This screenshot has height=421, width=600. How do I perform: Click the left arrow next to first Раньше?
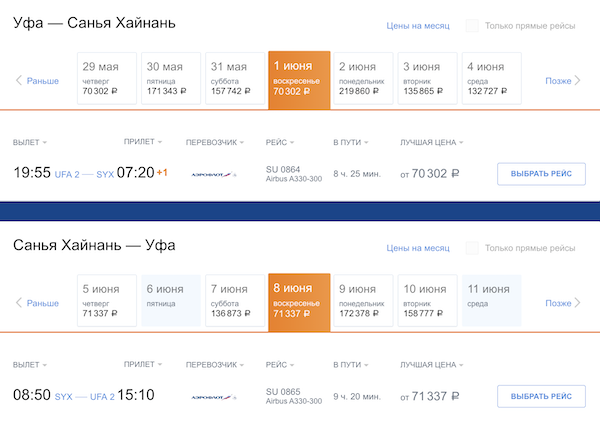pos(18,80)
